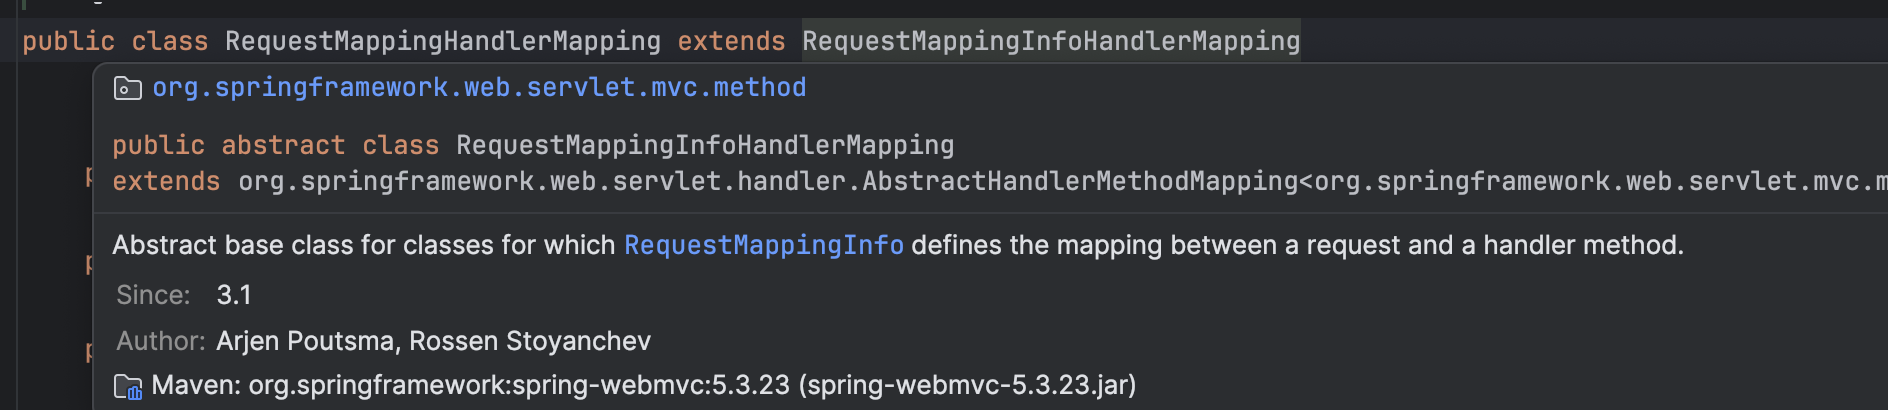Click the Author names Arjen Poutsma, Rossen Stoyanchev

pos(433,341)
